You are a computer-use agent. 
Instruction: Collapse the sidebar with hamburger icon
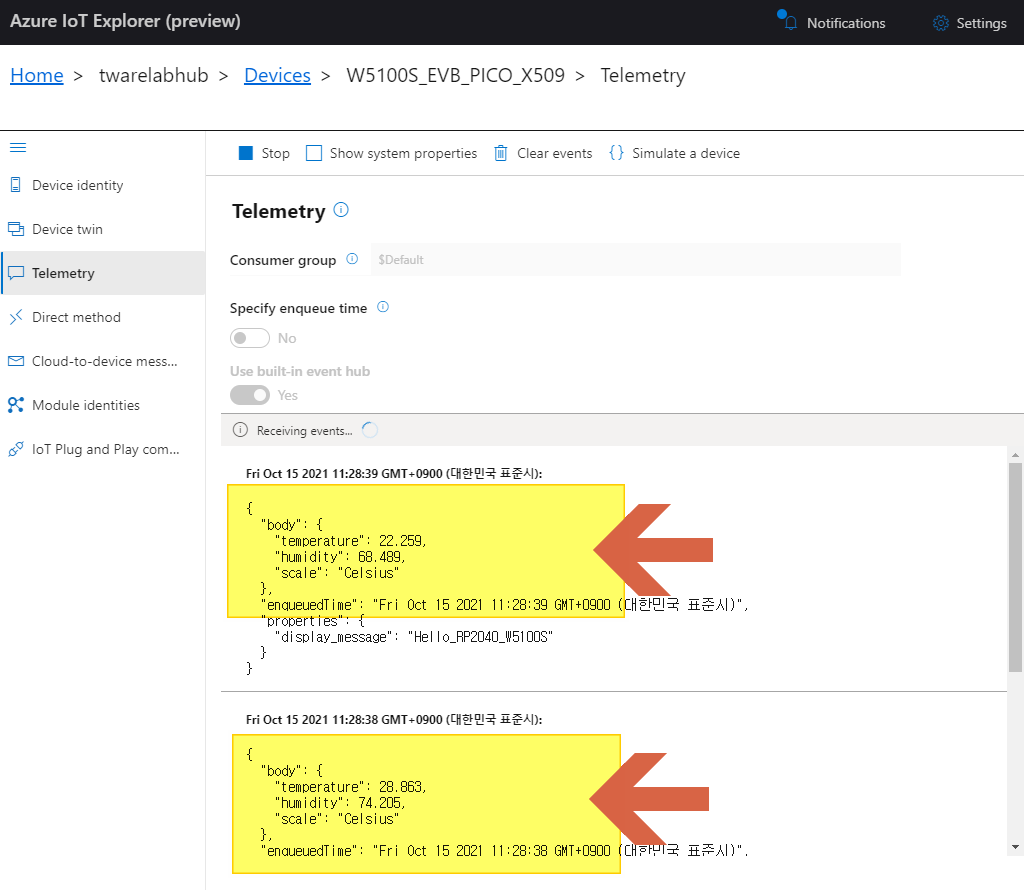18,148
